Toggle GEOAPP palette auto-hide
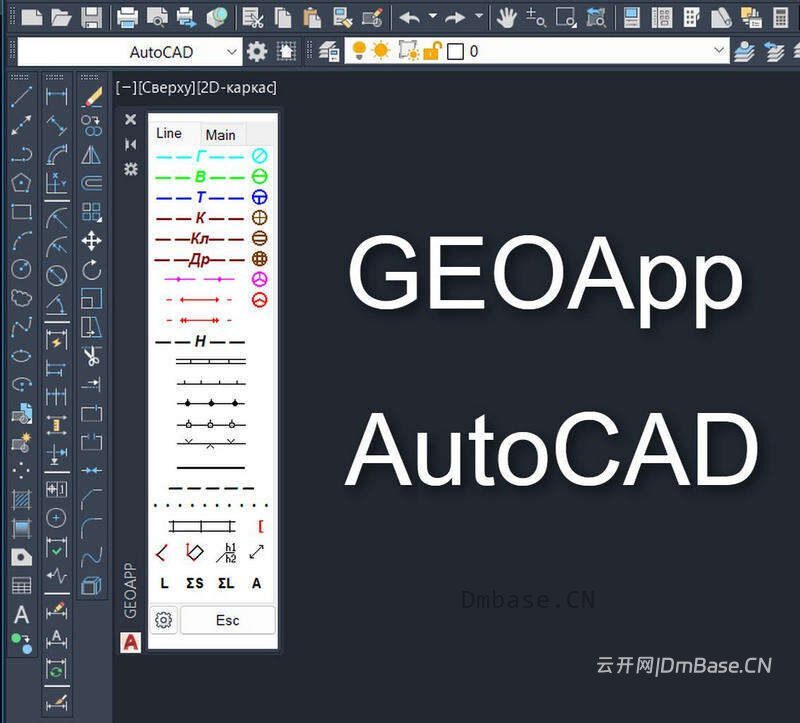This screenshot has width=800, height=723. 131,144
